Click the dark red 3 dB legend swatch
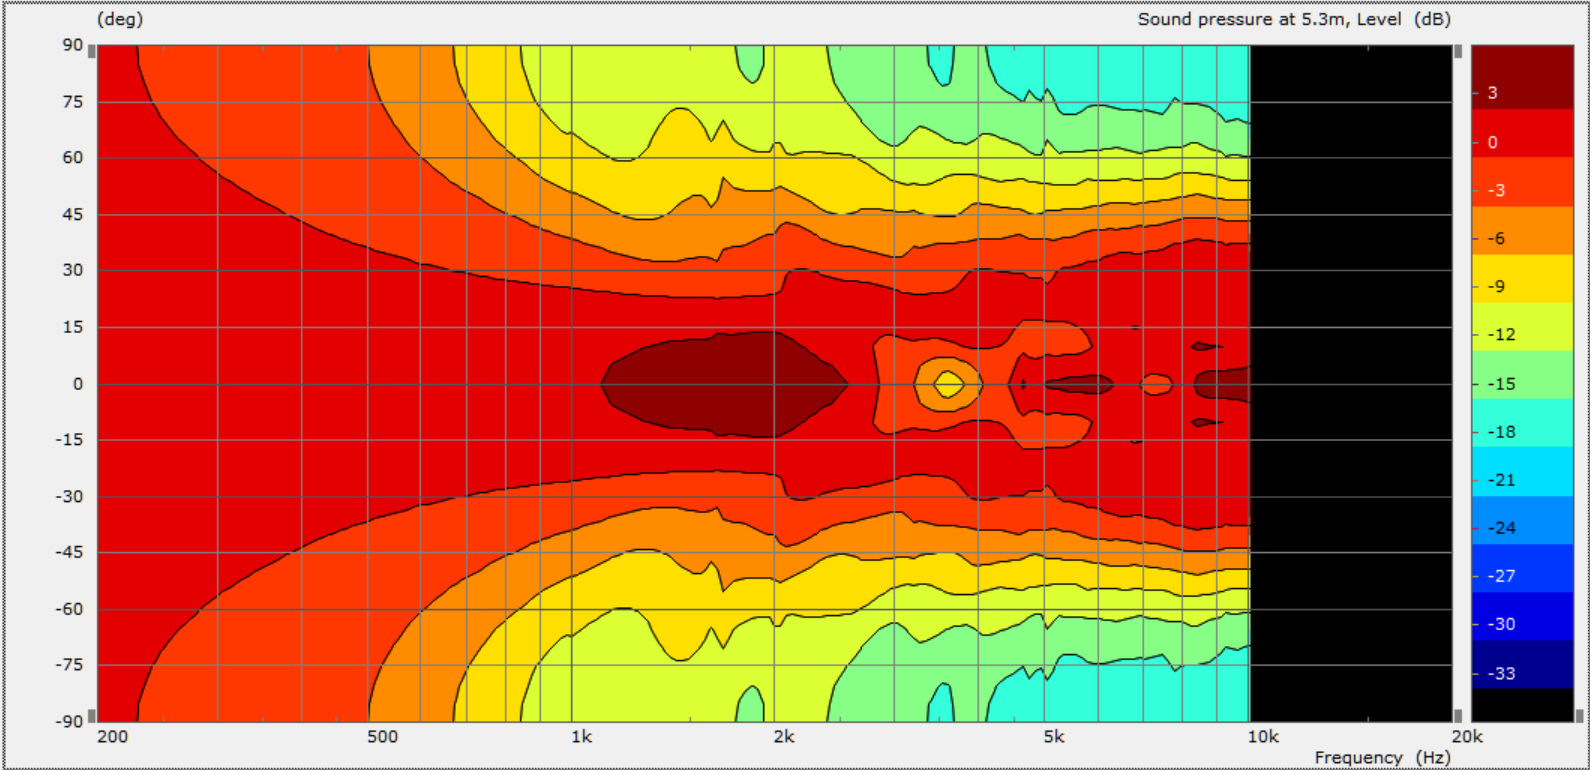 pos(1522,77)
